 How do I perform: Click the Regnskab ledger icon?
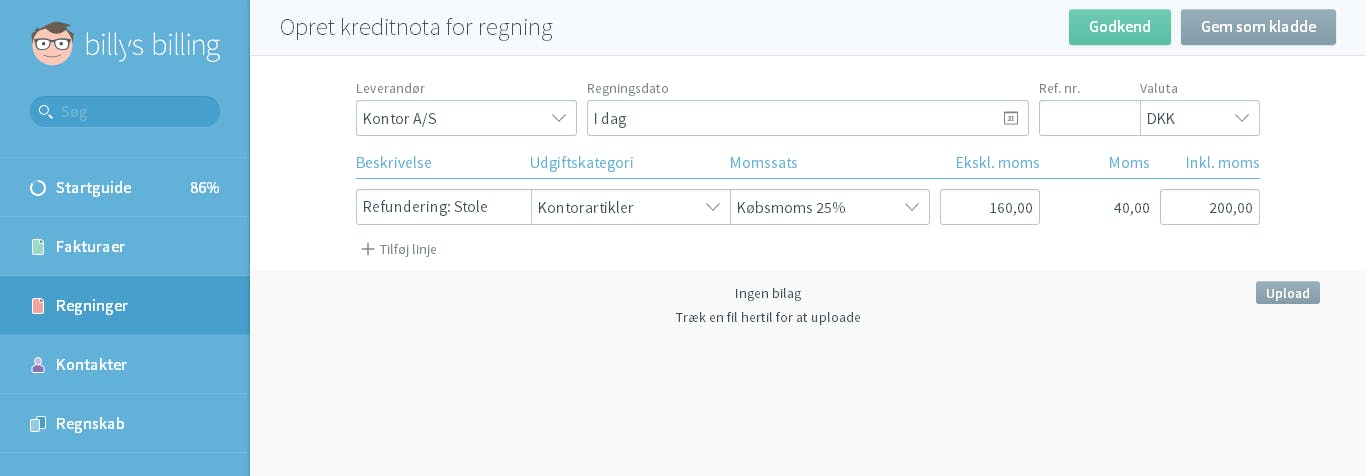38,424
